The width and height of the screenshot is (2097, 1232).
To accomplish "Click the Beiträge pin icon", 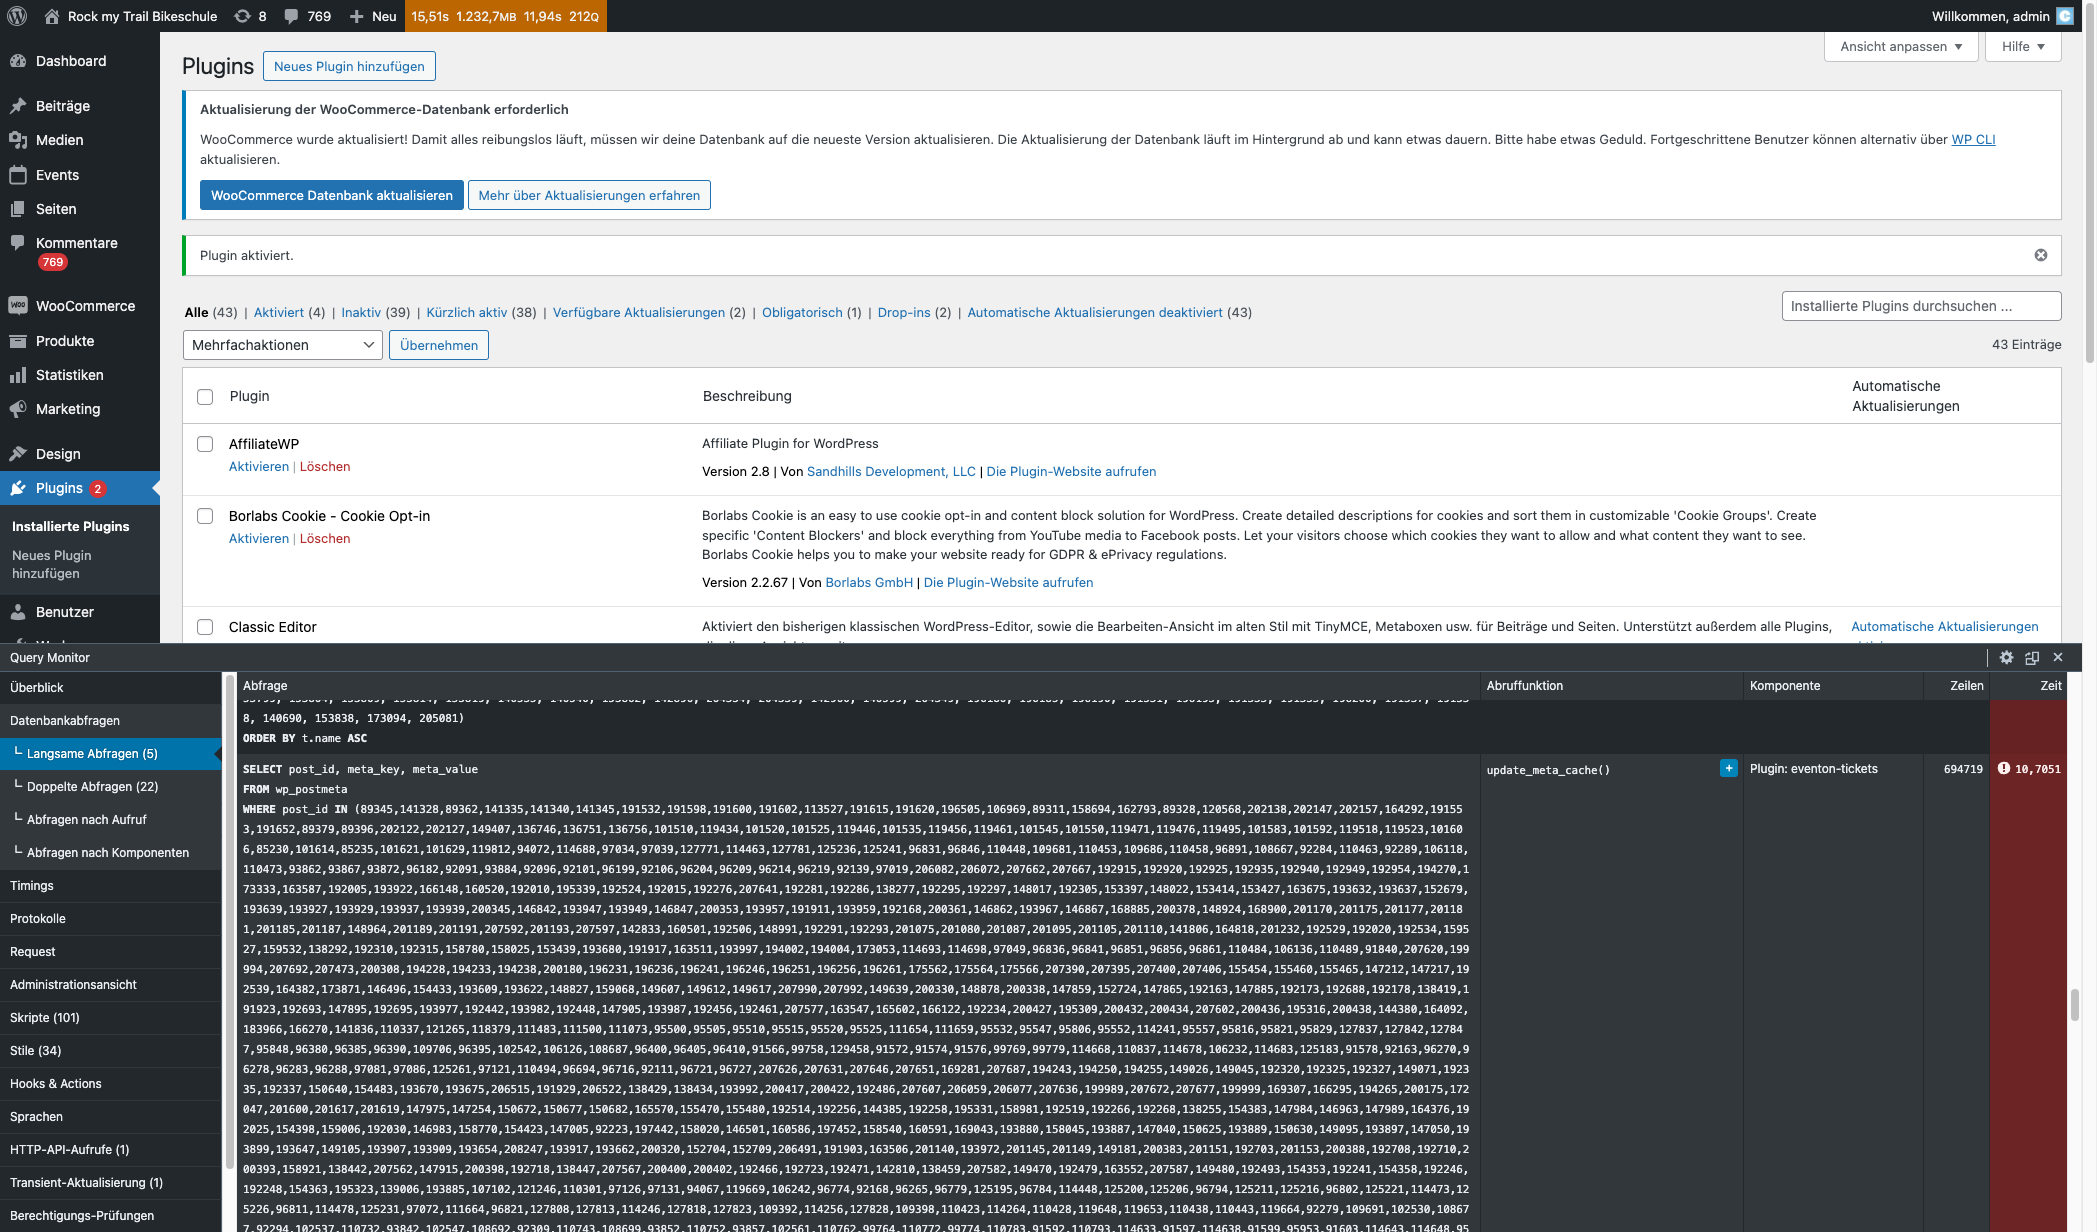I will point(18,106).
